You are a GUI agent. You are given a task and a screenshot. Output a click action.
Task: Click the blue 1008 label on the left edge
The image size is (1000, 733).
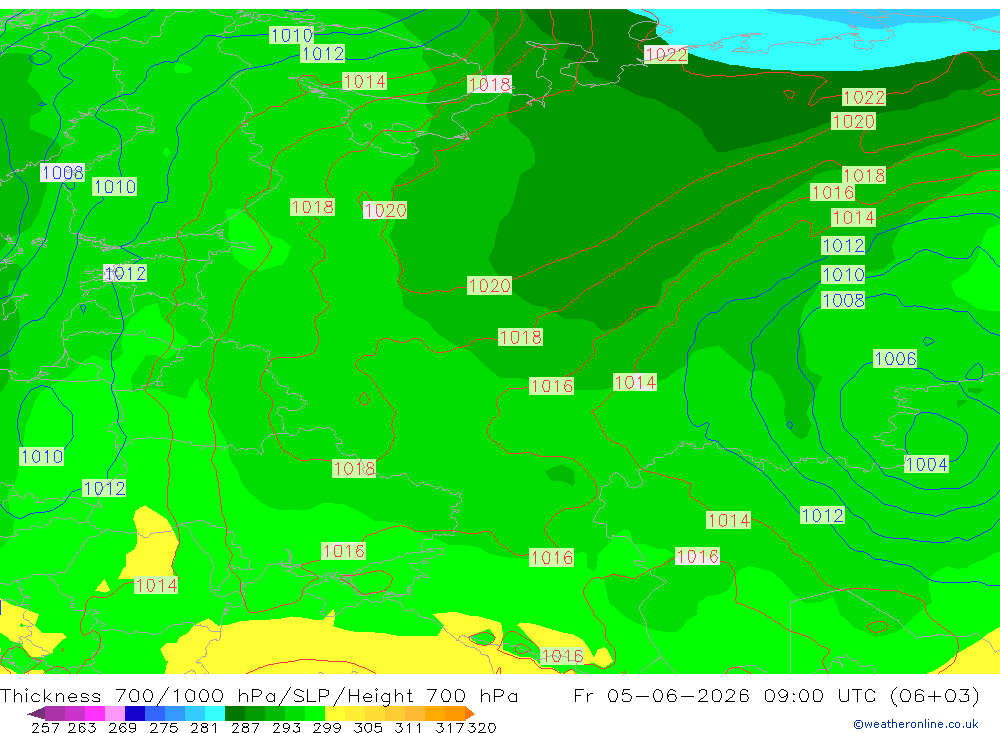click(62, 172)
